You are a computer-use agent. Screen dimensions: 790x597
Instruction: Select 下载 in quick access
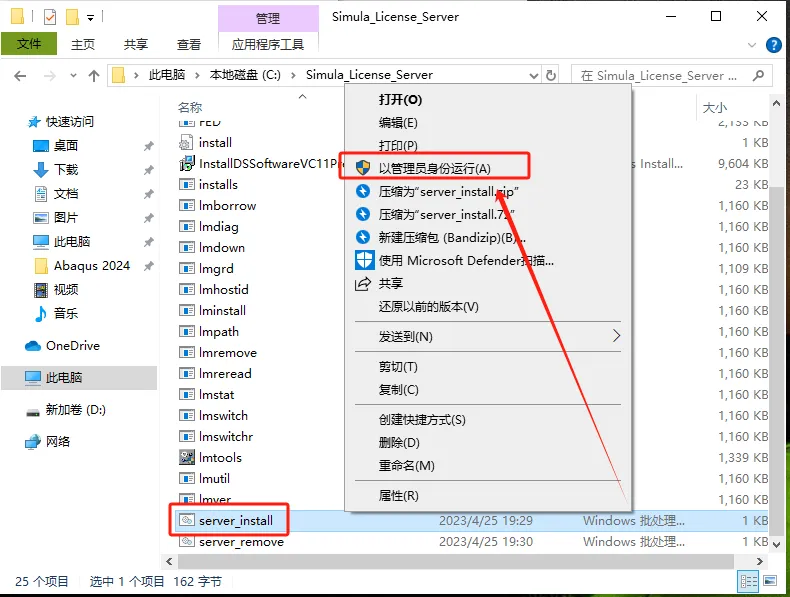(x=65, y=169)
